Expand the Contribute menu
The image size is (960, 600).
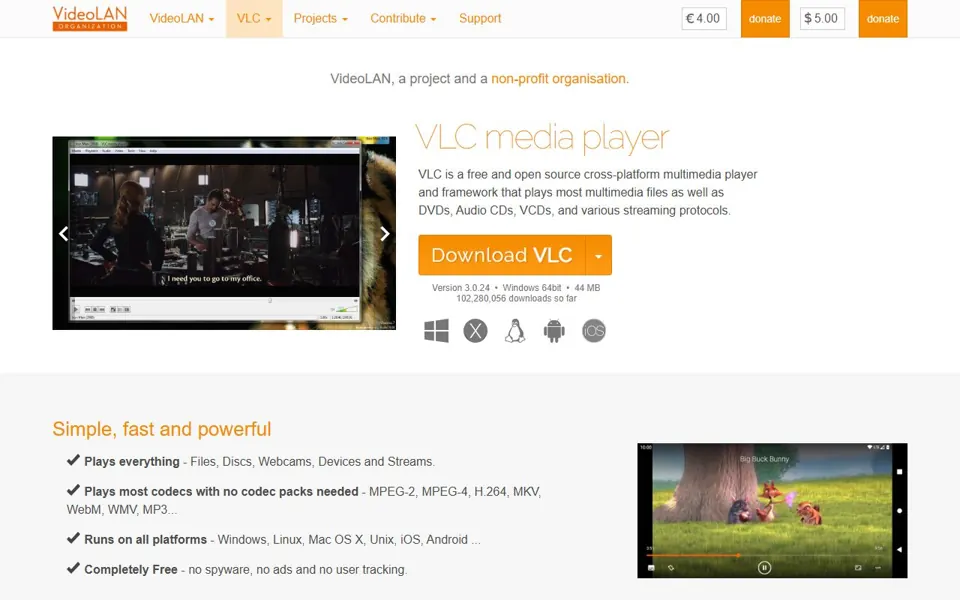click(403, 18)
